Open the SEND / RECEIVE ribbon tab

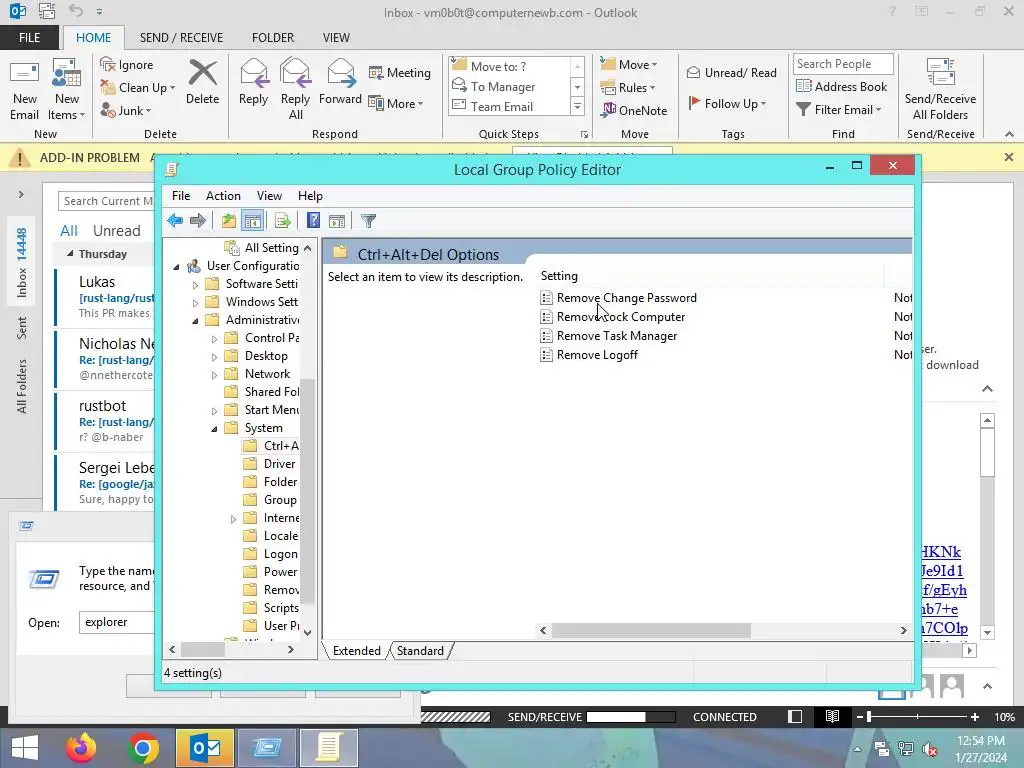click(x=181, y=38)
